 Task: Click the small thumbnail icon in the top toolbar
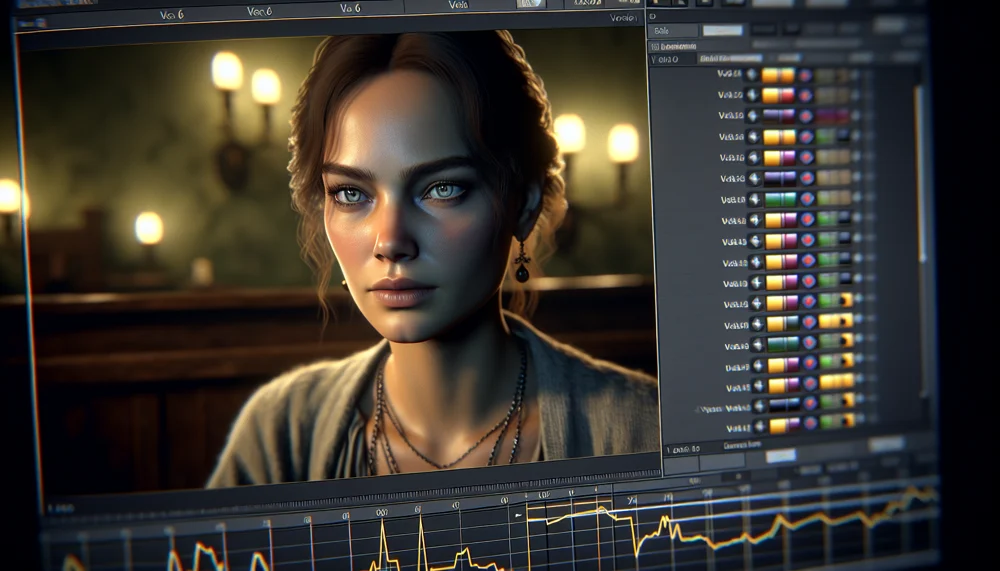[x=530, y=4]
